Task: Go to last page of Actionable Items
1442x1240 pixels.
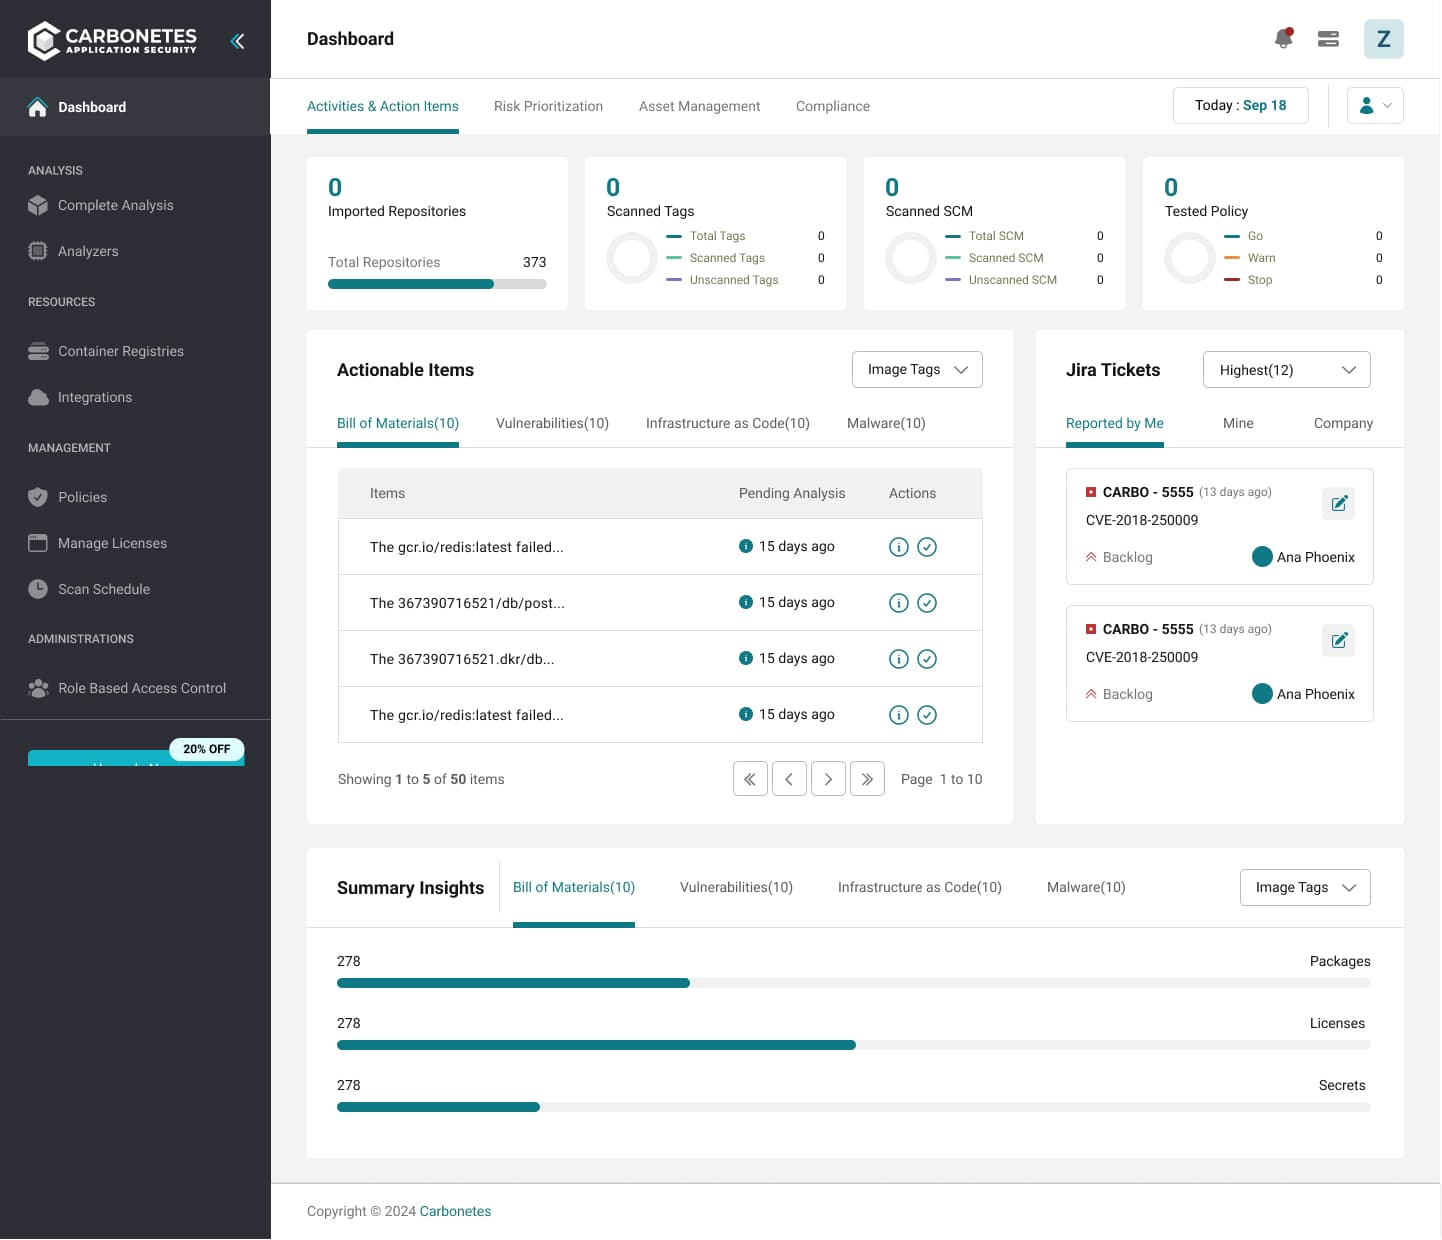Action: (x=867, y=779)
